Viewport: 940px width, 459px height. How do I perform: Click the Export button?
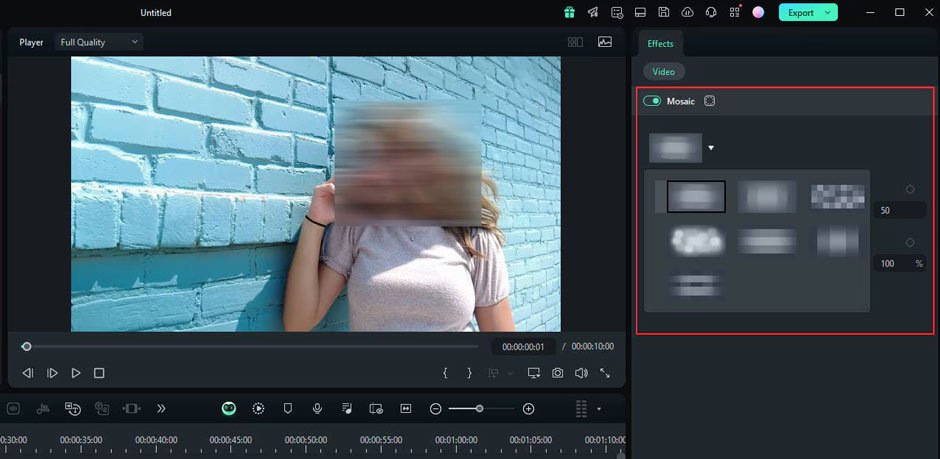801,13
